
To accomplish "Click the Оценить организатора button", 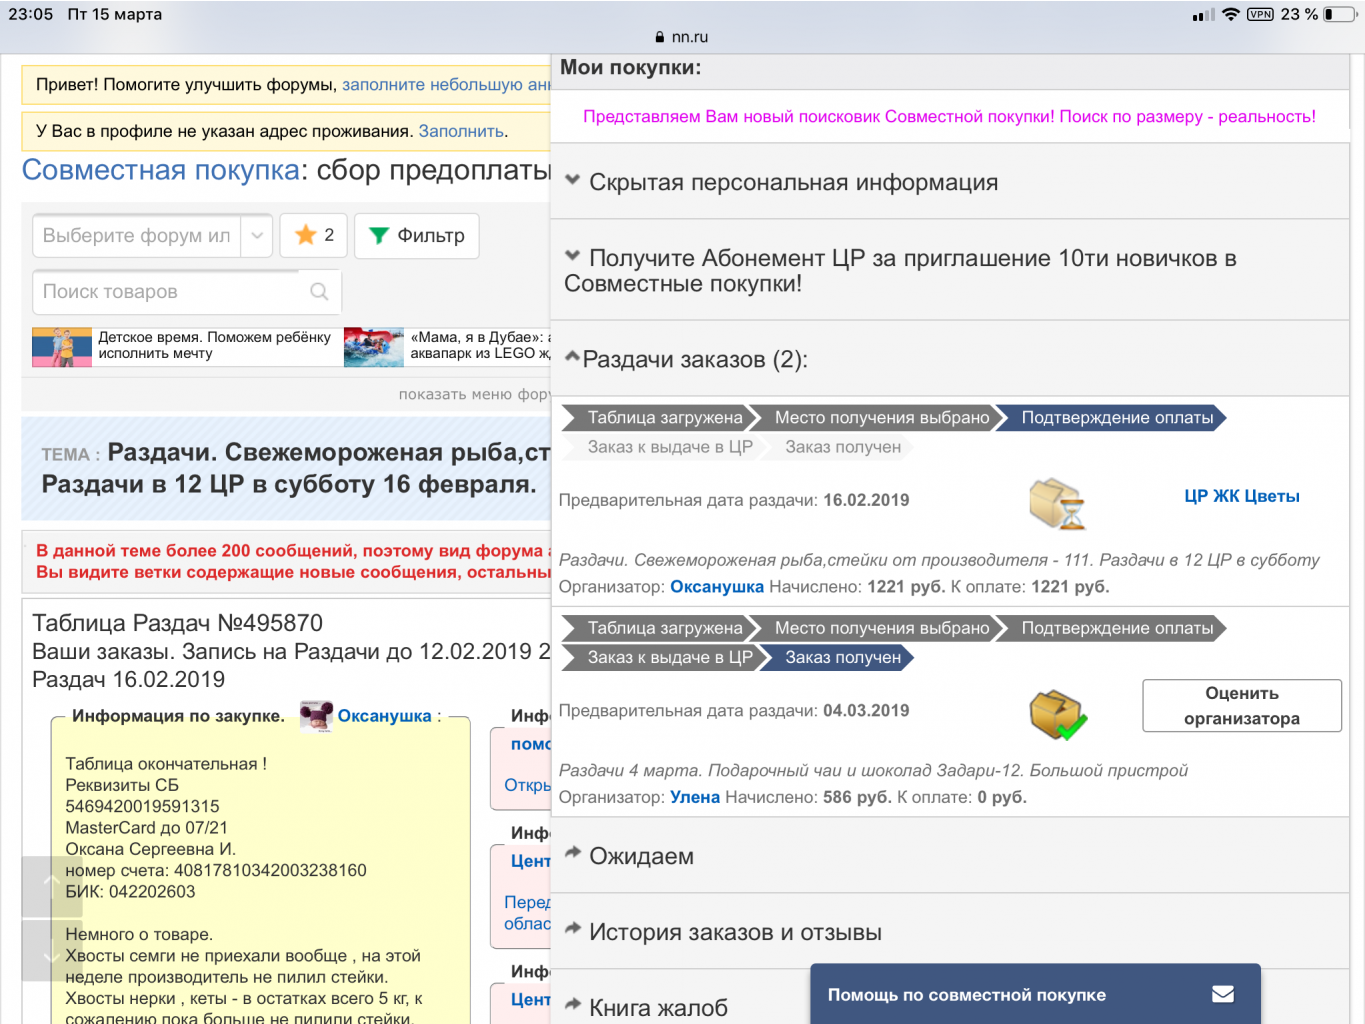I will click(x=1242, y=706).
